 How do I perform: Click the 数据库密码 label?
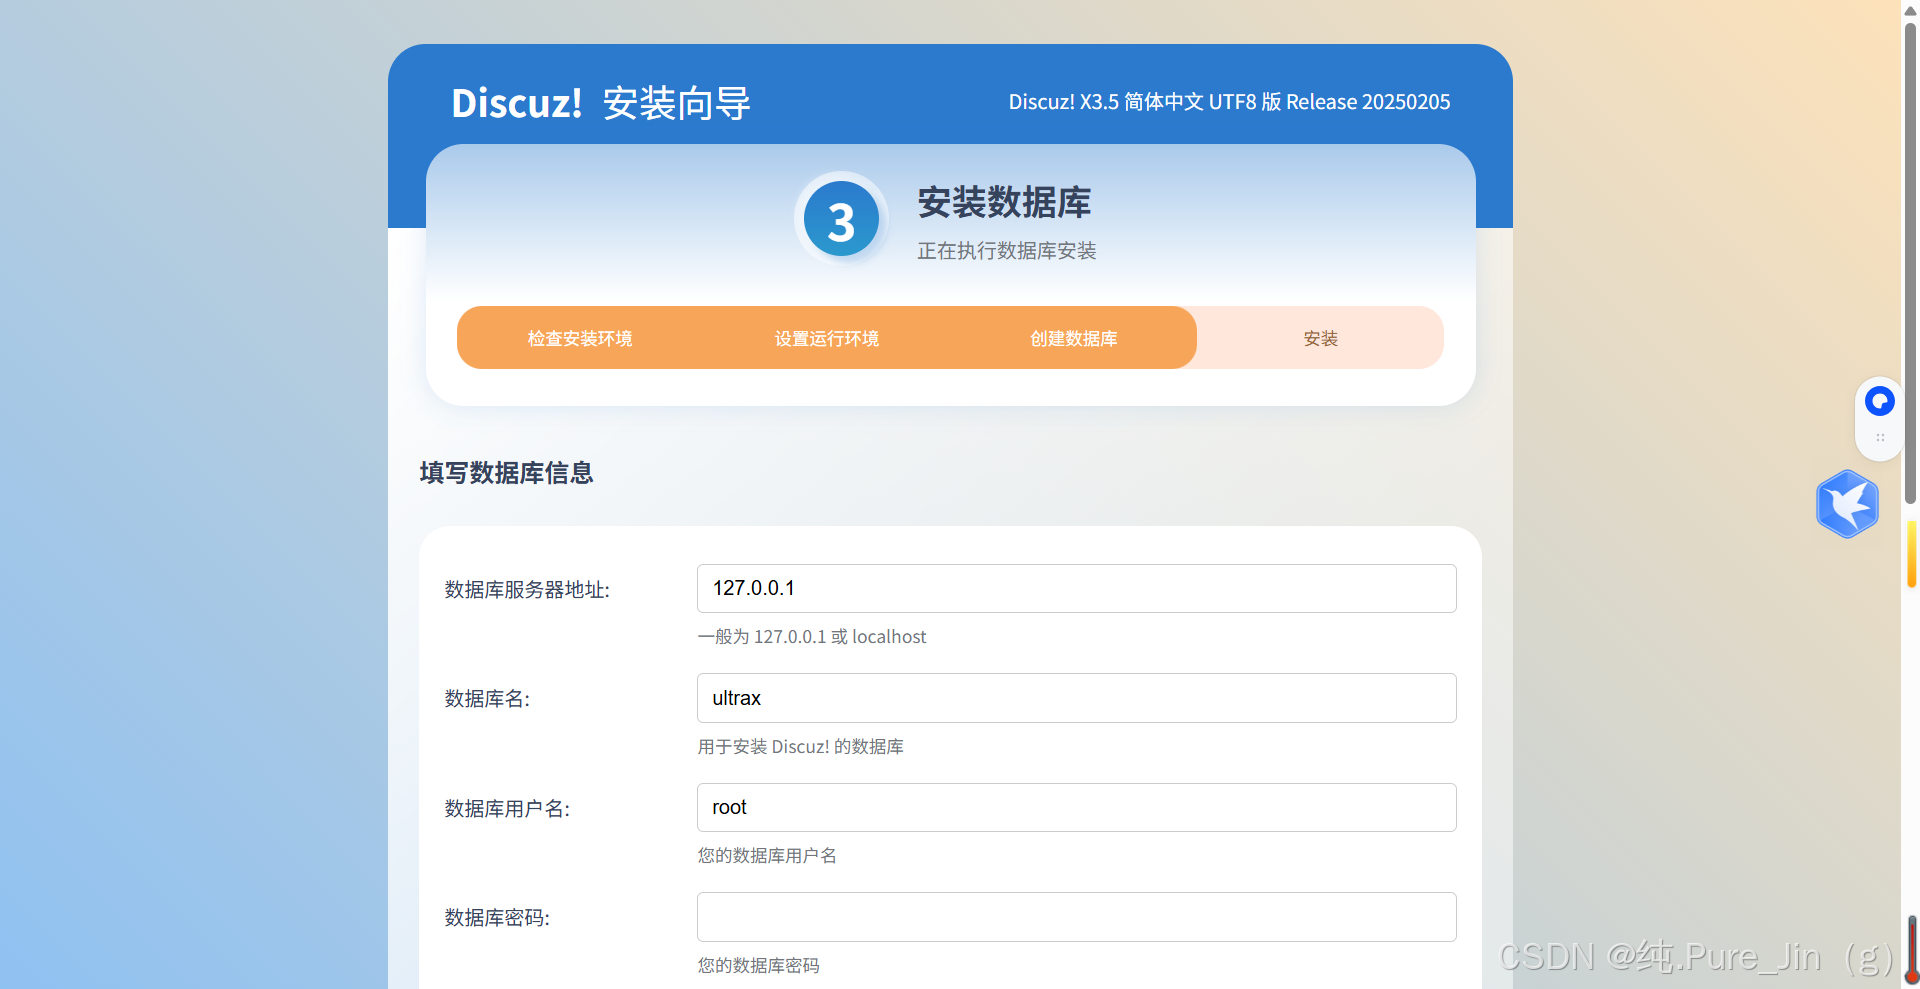[x=497, y=918]
